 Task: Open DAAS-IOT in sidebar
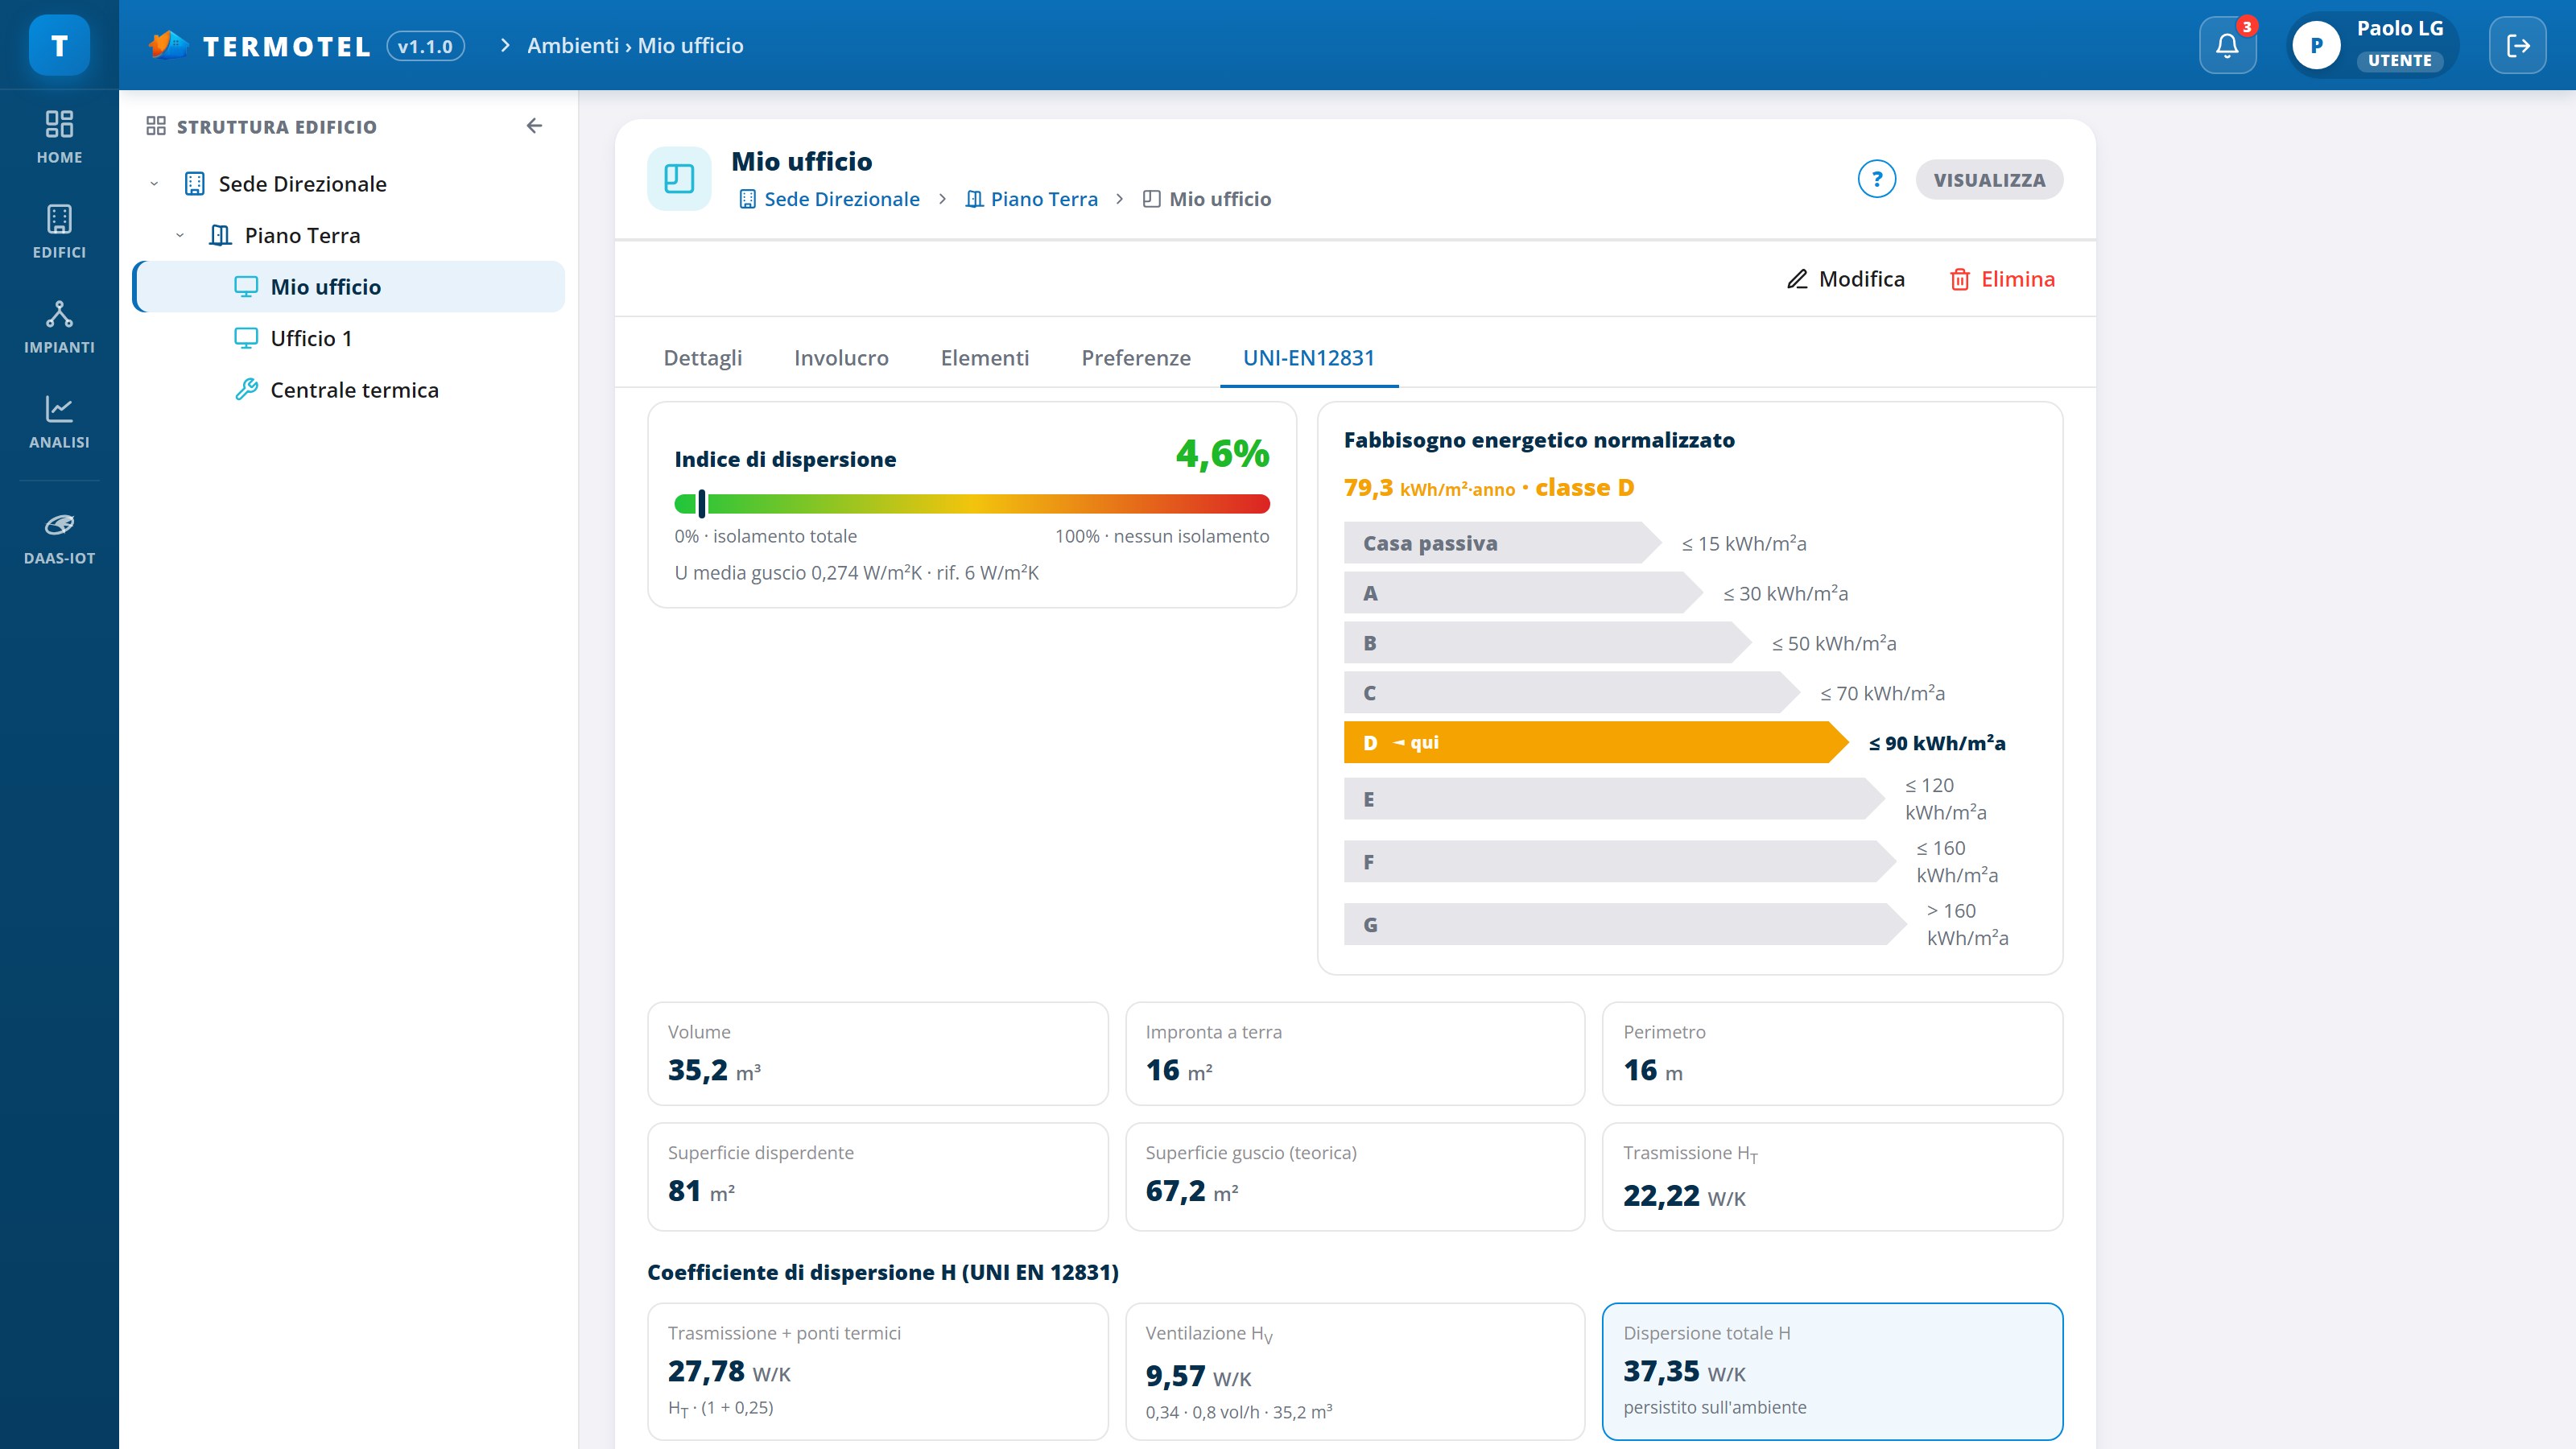tap(59, 538)
